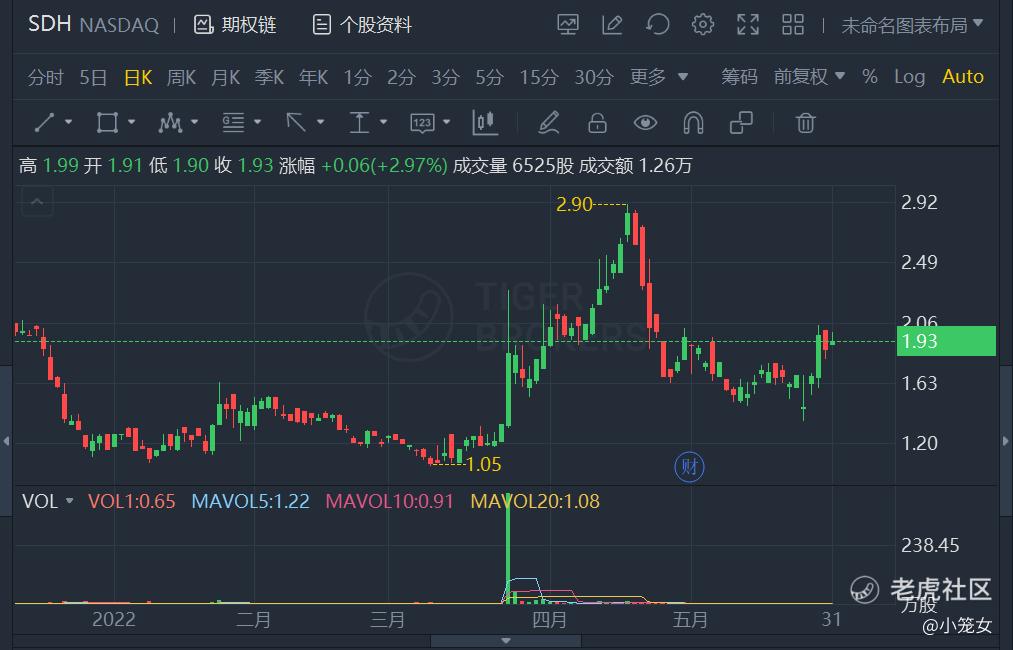This screenshot has height=650, width=1013.
Task: Collapse the chart header with the chevron-up button
Action: point(37,202)
